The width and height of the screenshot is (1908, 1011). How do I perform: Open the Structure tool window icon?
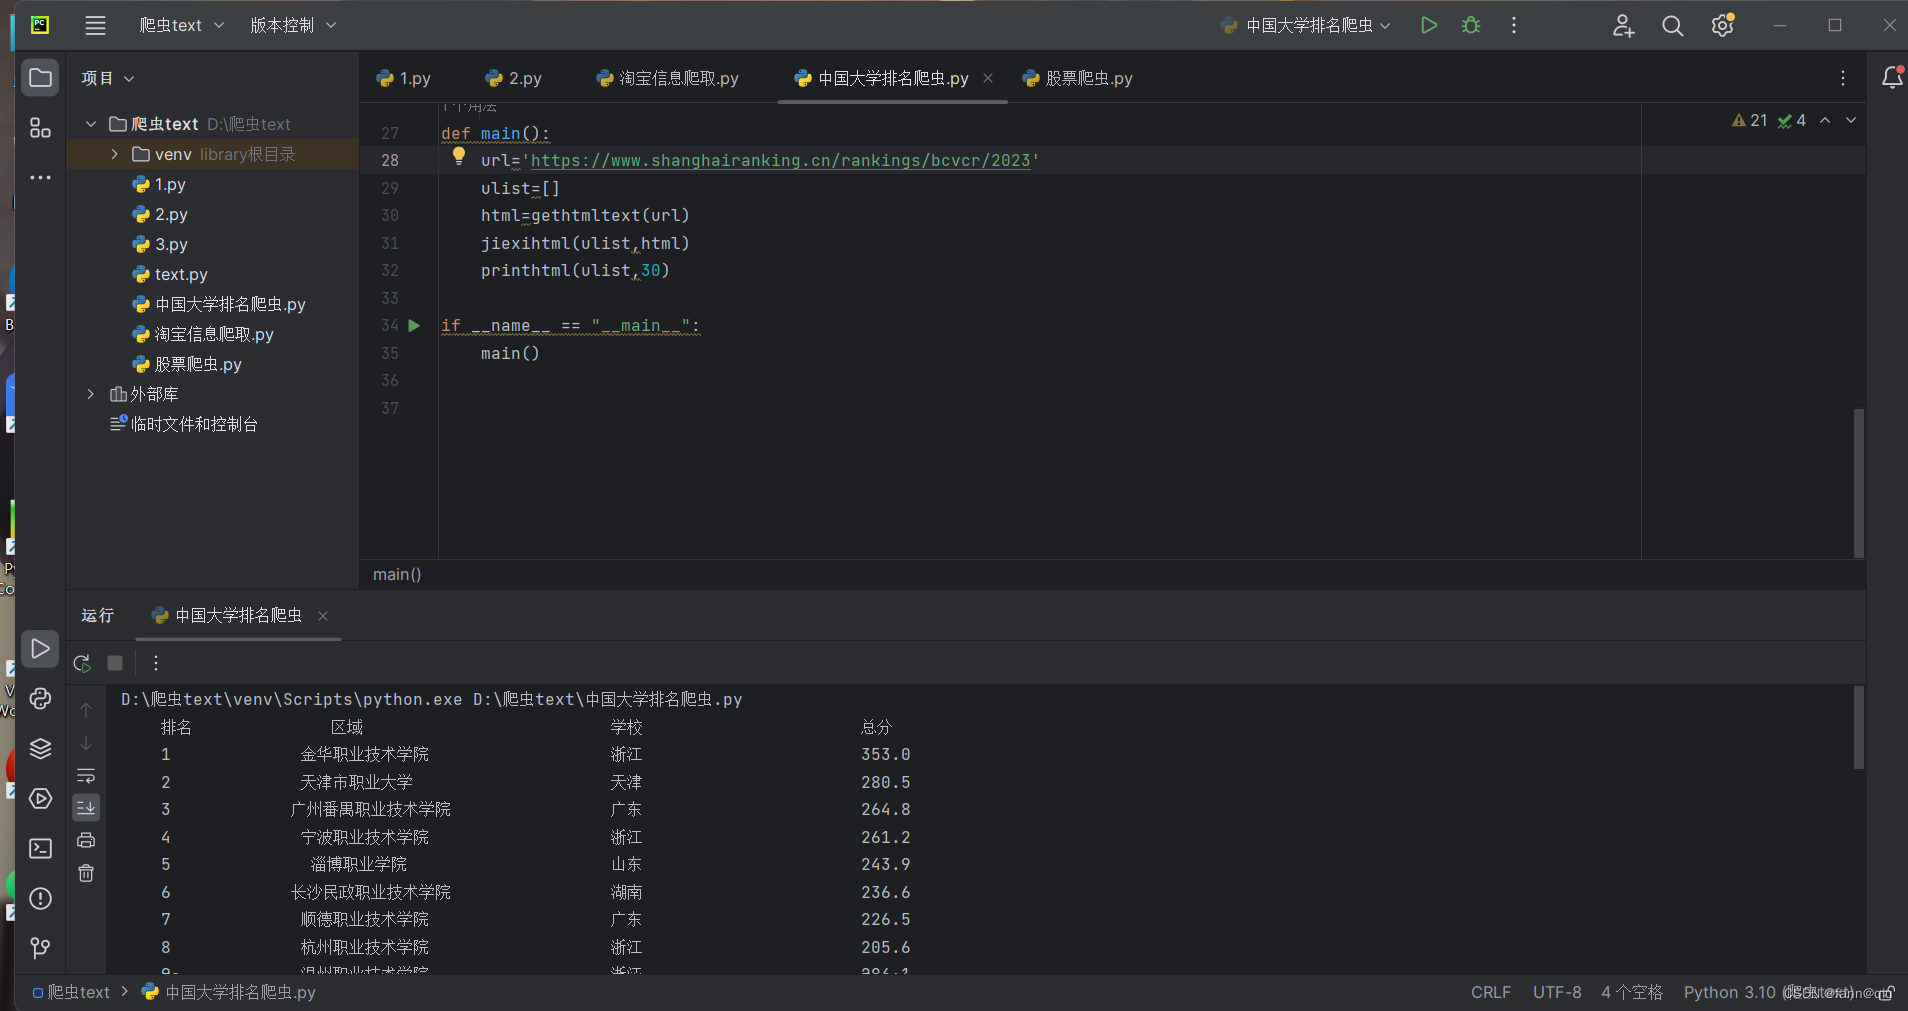tap(40, 128)
